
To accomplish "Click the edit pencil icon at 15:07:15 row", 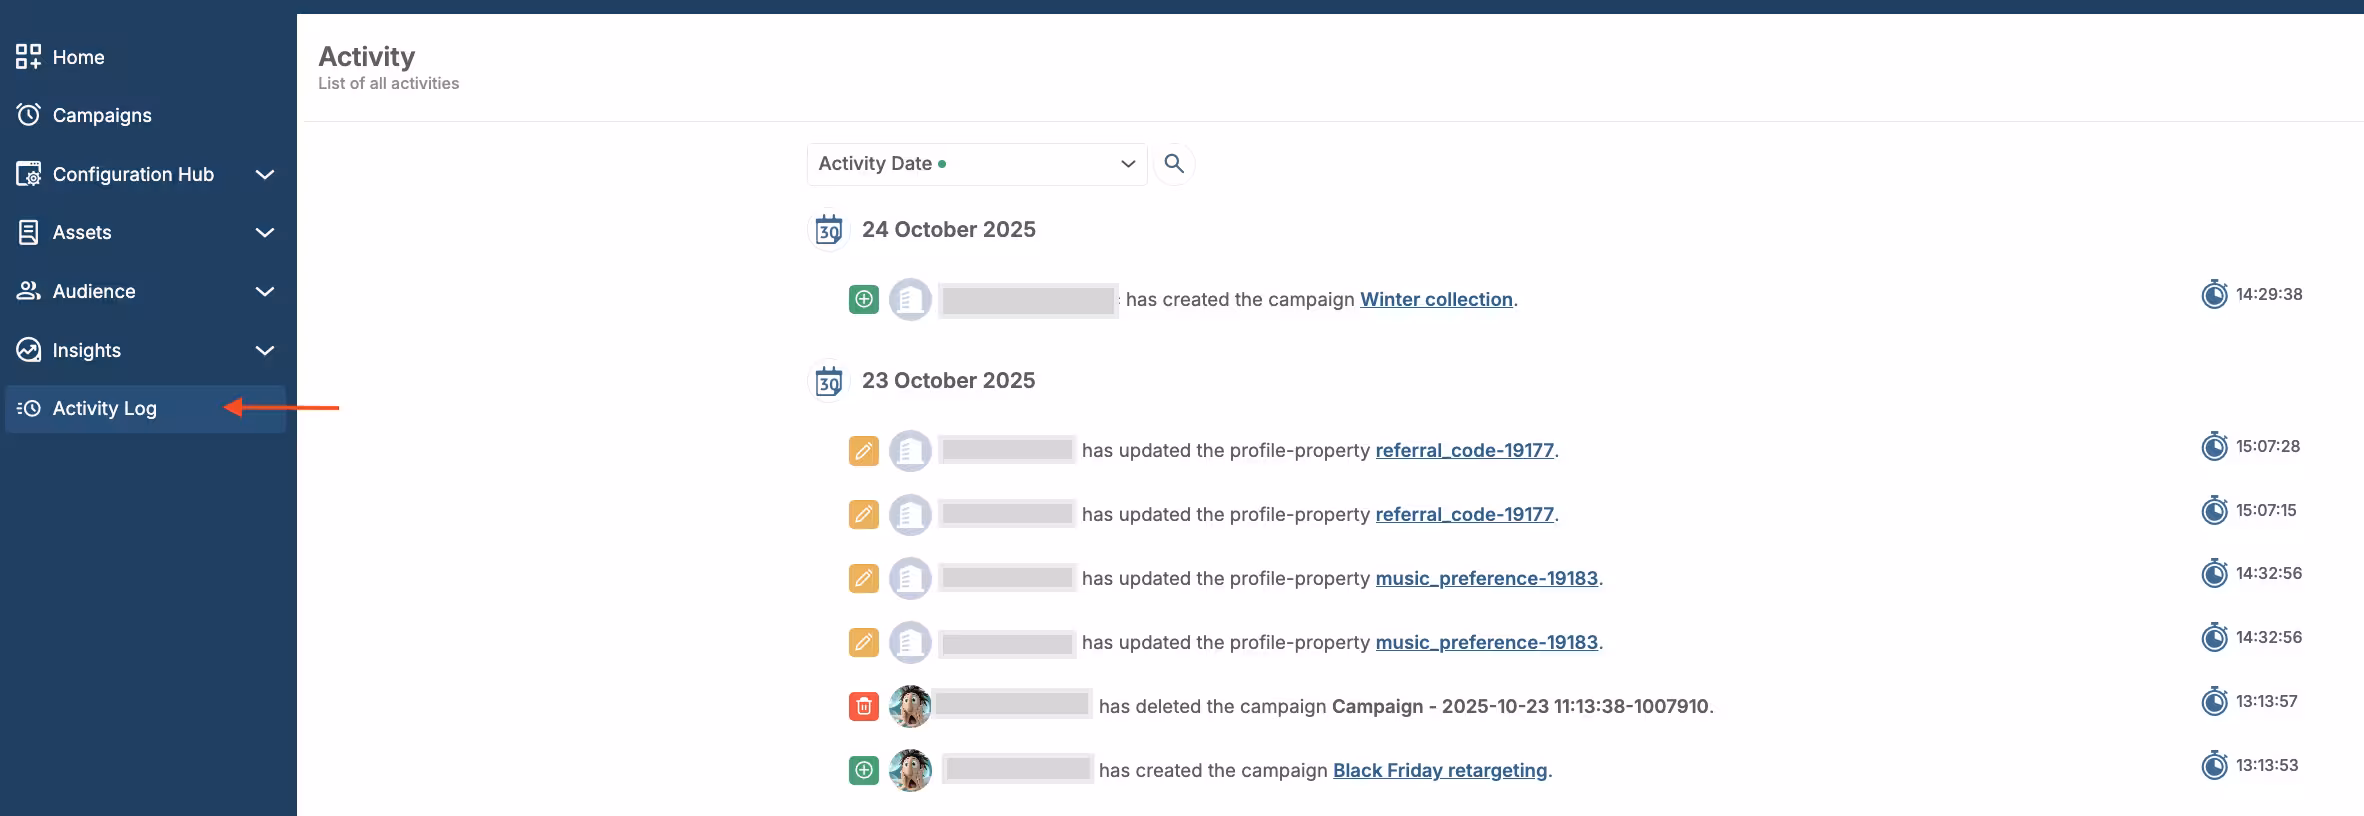I will click(x=864, y=515).
